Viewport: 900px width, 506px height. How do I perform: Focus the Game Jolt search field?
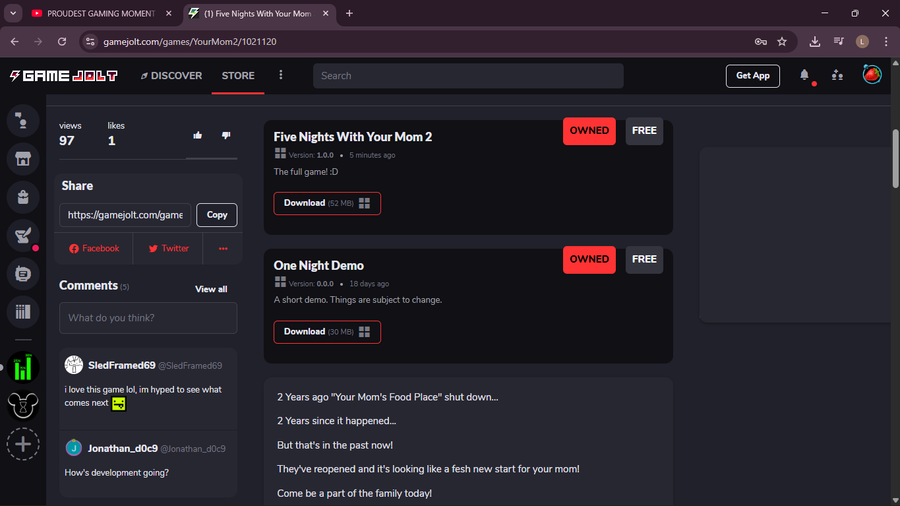468,76
